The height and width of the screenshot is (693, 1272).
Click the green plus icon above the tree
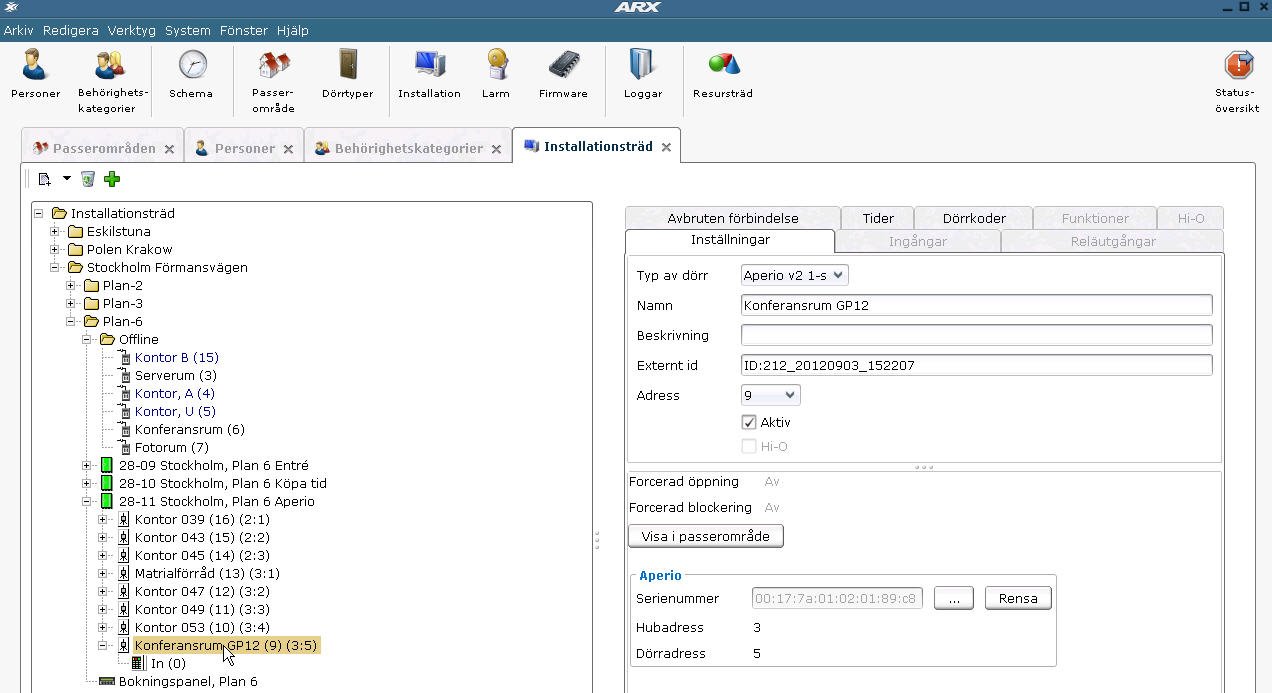point(111,179)
